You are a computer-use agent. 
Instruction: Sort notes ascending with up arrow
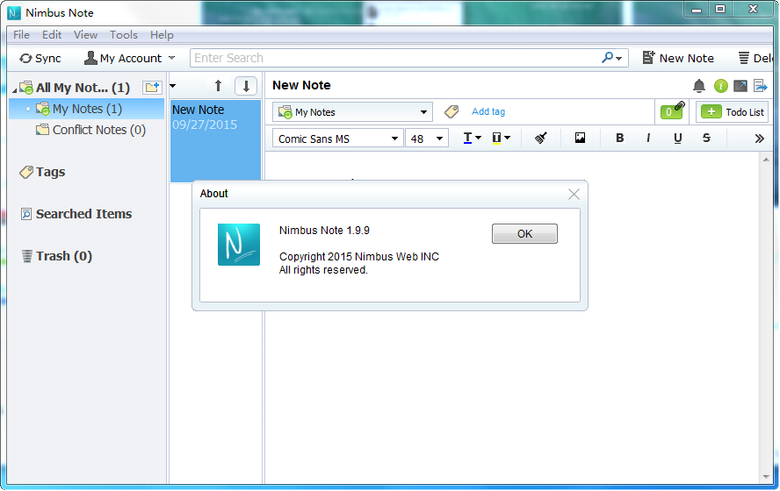(218, 86)
